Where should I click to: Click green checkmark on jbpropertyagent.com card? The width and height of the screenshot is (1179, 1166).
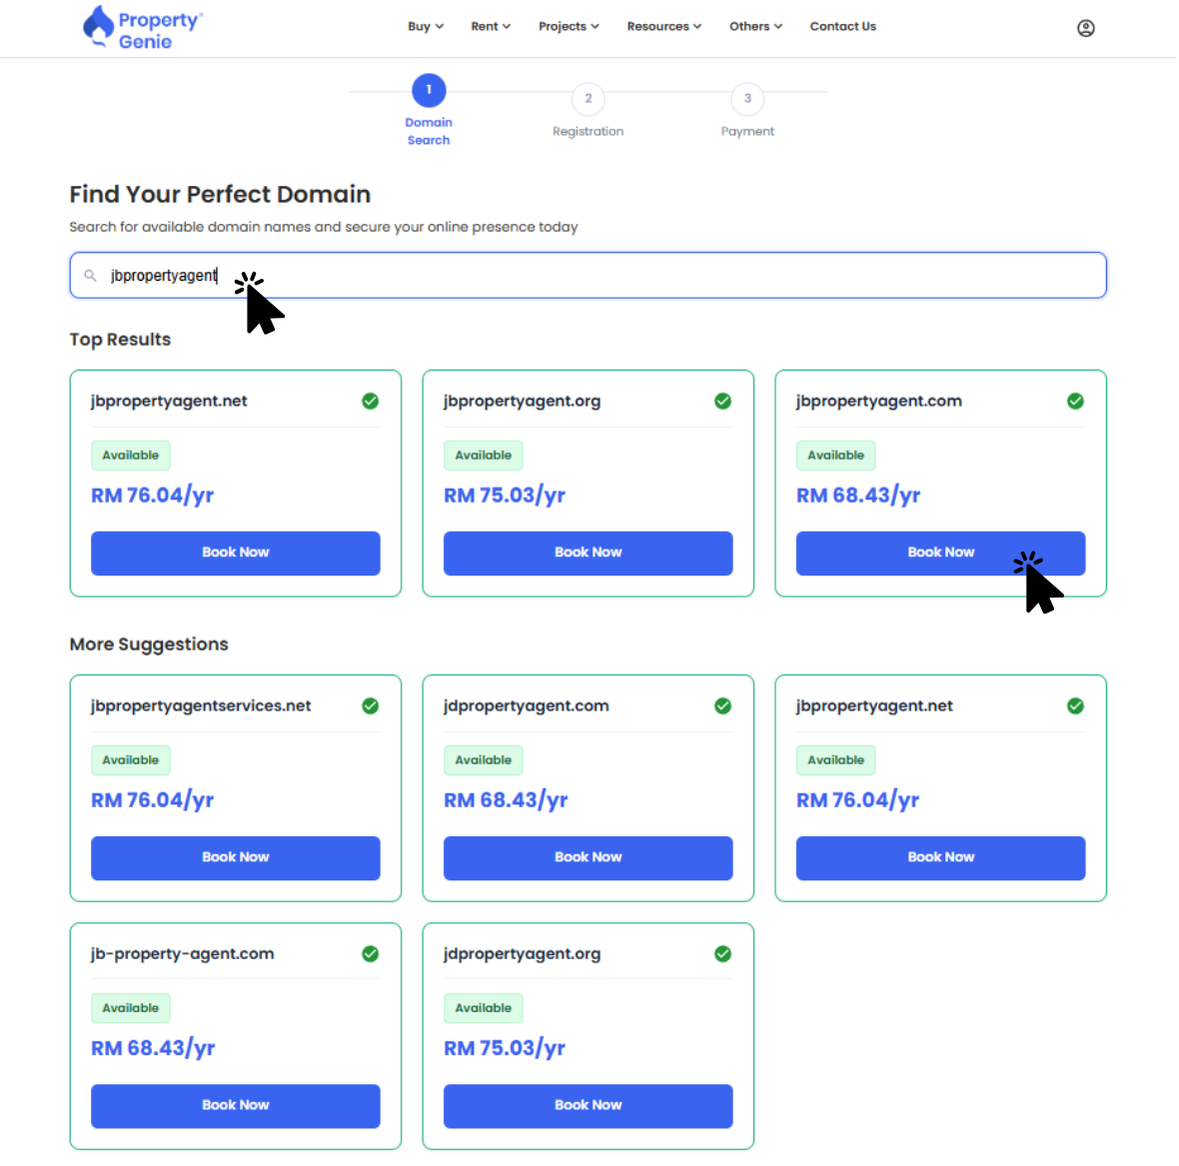(x=1075, y=401)
